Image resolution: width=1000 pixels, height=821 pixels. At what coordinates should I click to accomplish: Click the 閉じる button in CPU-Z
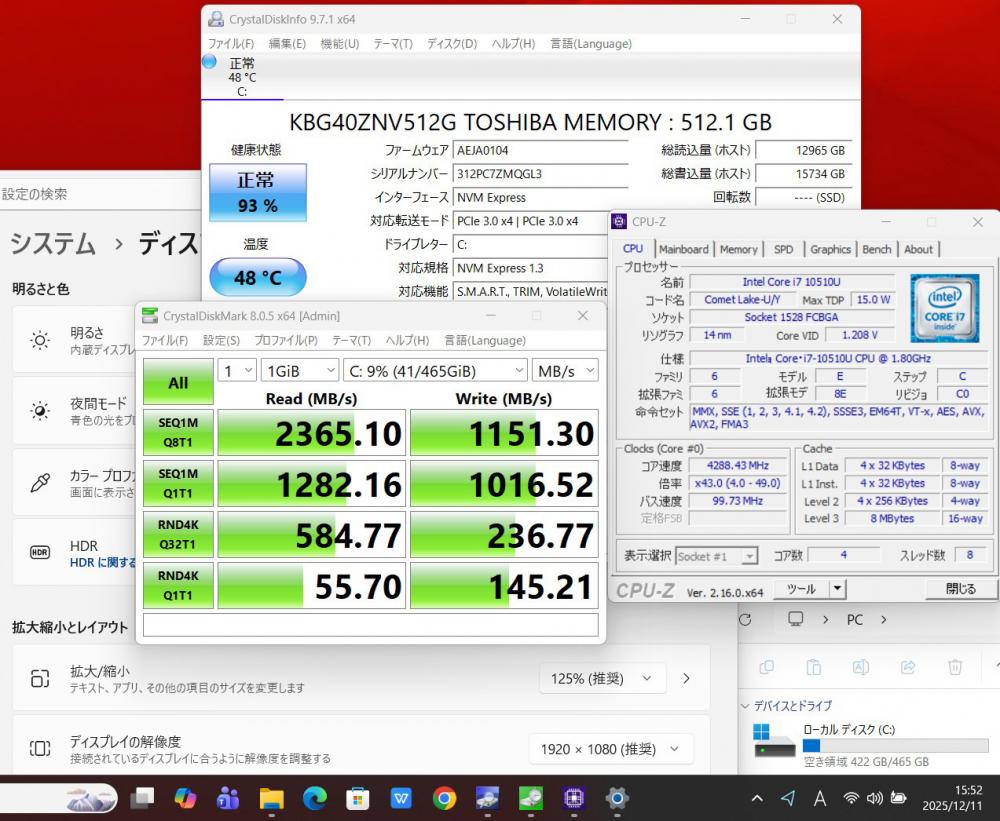pyautogui.click(x=960, y=589)
